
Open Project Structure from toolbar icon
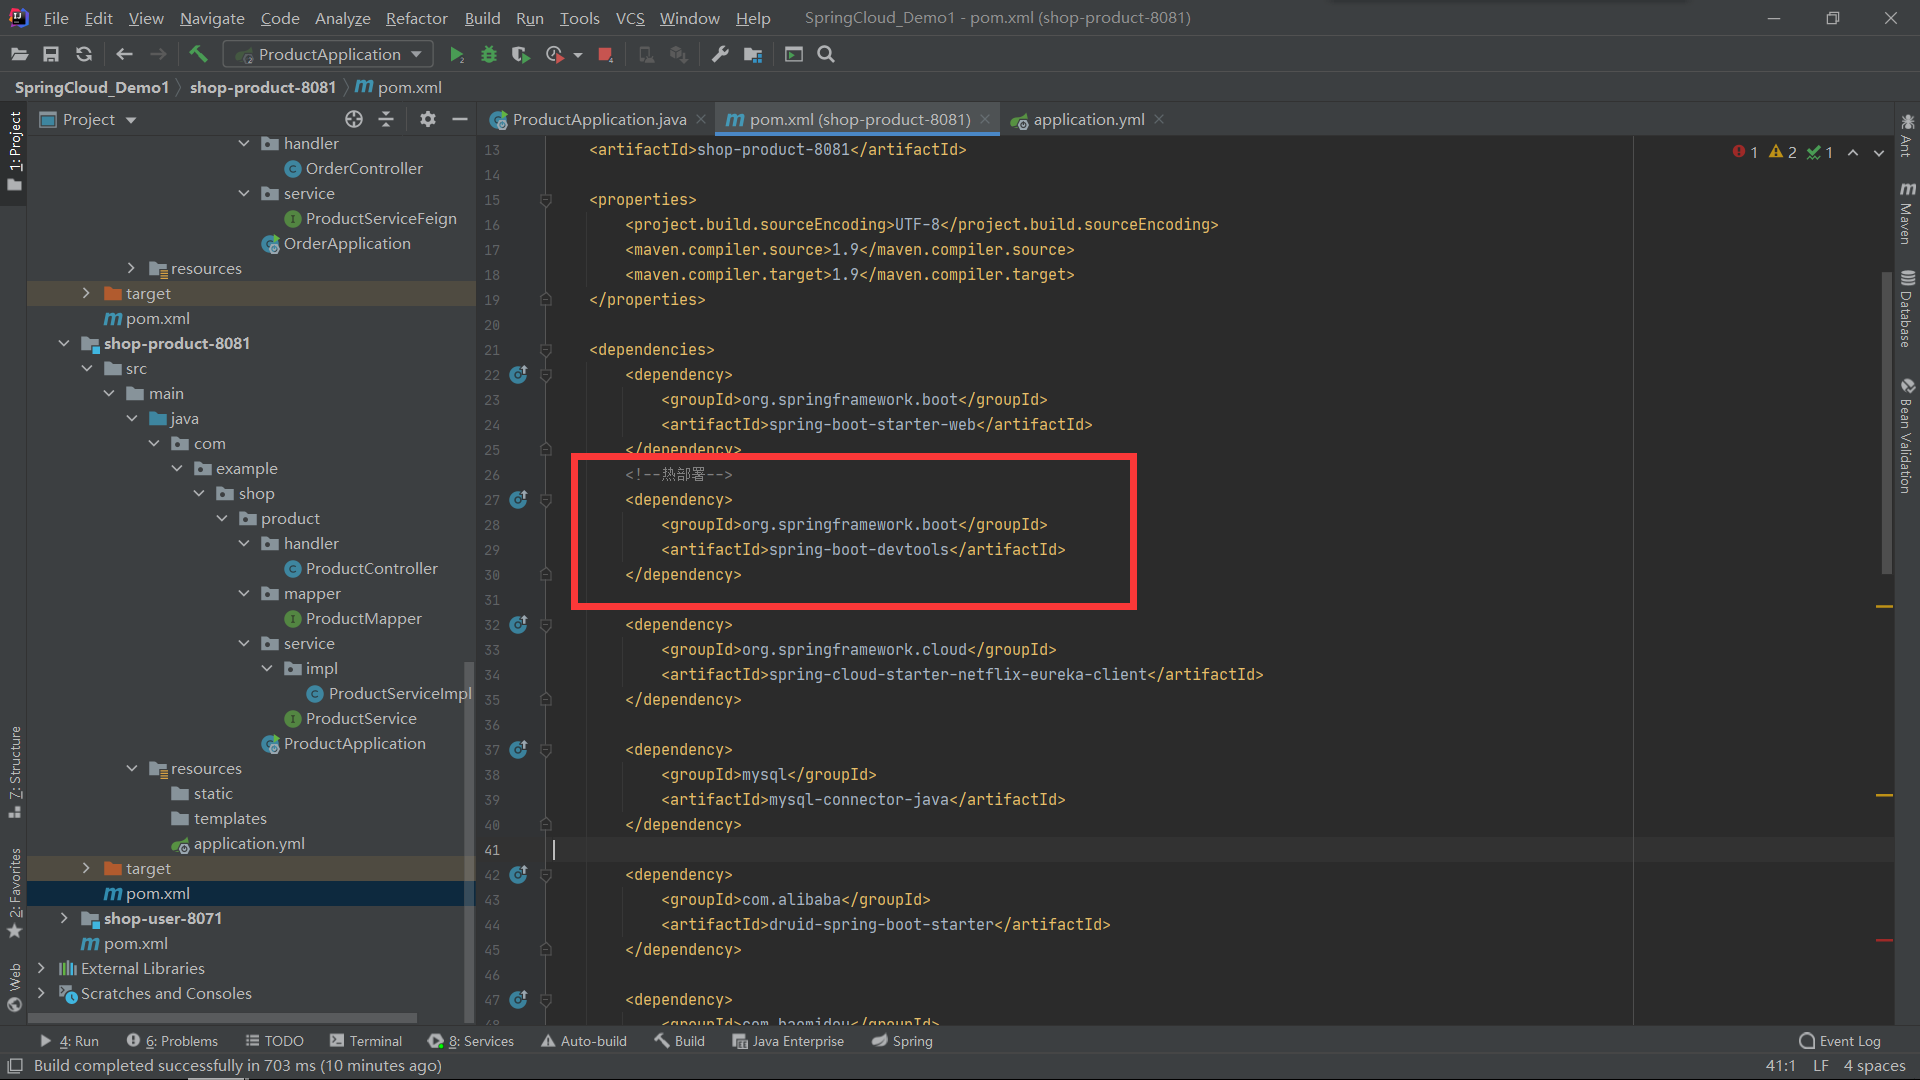pyautogui.click(x=753, y=55)
